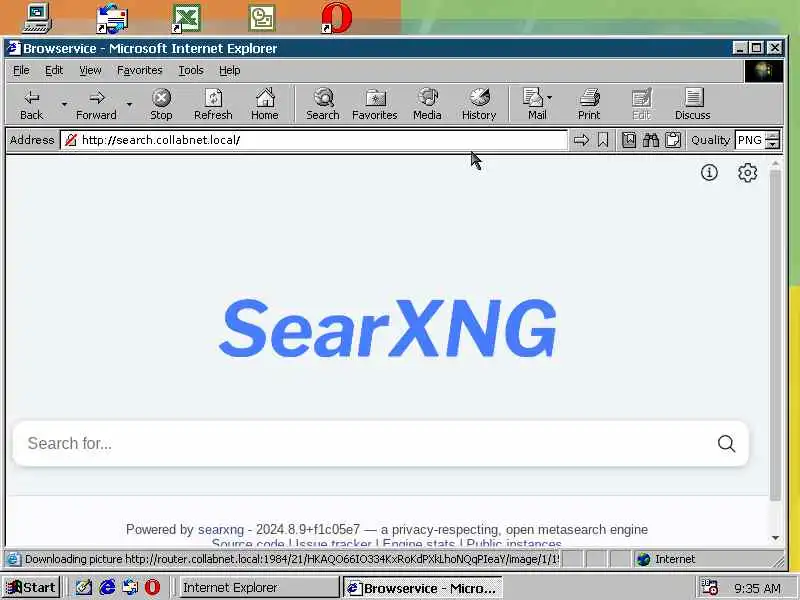The image size is (800, 600).
Task: Go to the Home page
Action: 265,105
